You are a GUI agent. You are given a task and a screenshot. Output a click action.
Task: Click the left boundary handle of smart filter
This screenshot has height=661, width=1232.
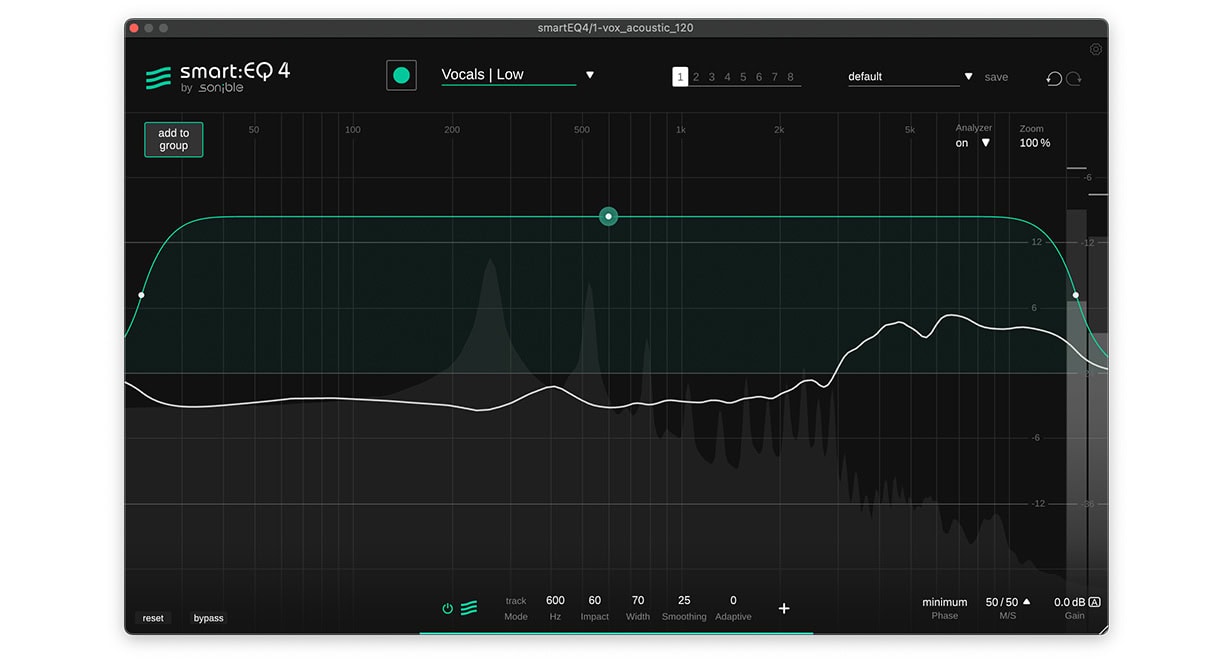pos(141,295)
